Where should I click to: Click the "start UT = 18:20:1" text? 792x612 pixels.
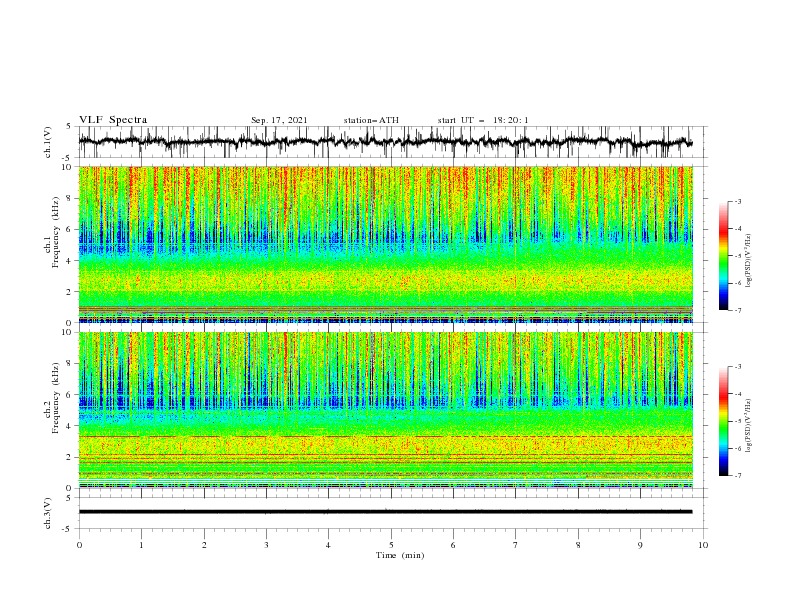pos(483,120)
